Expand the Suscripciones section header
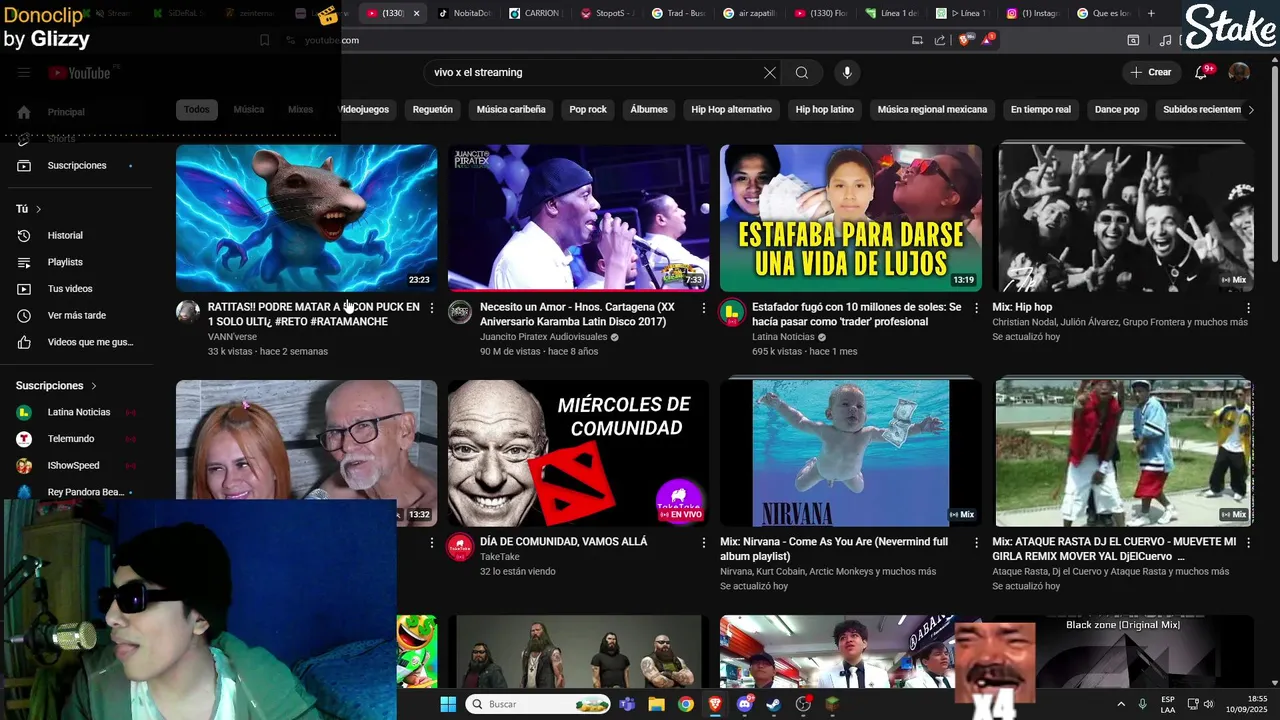This screenshot has width=1280, height=720. 57,385
